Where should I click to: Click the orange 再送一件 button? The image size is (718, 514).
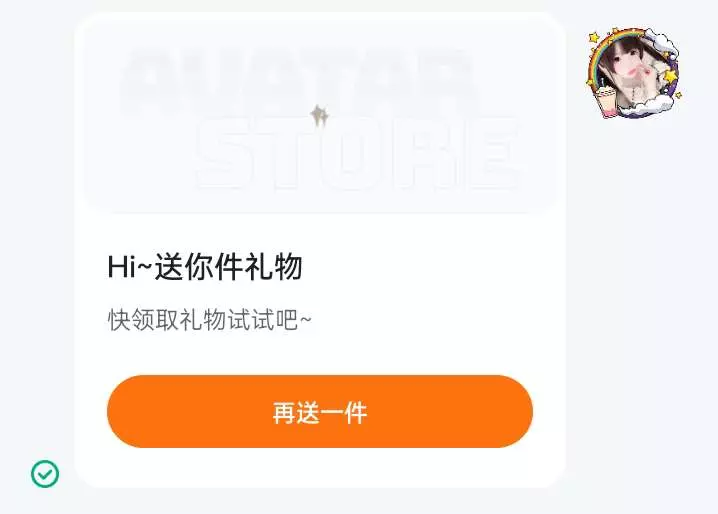tap(320, 411)
